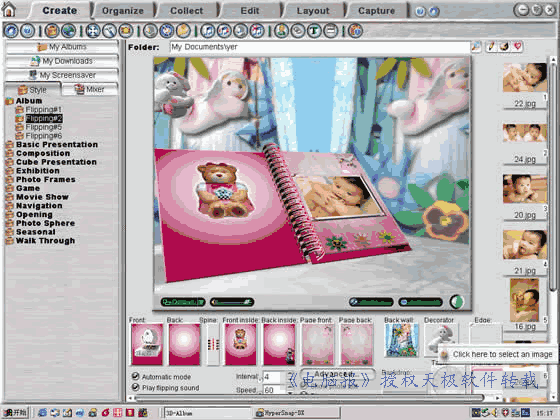Switch to the Organize tab
The width and height of the screenshot is (560, 420).
[123, 11]
